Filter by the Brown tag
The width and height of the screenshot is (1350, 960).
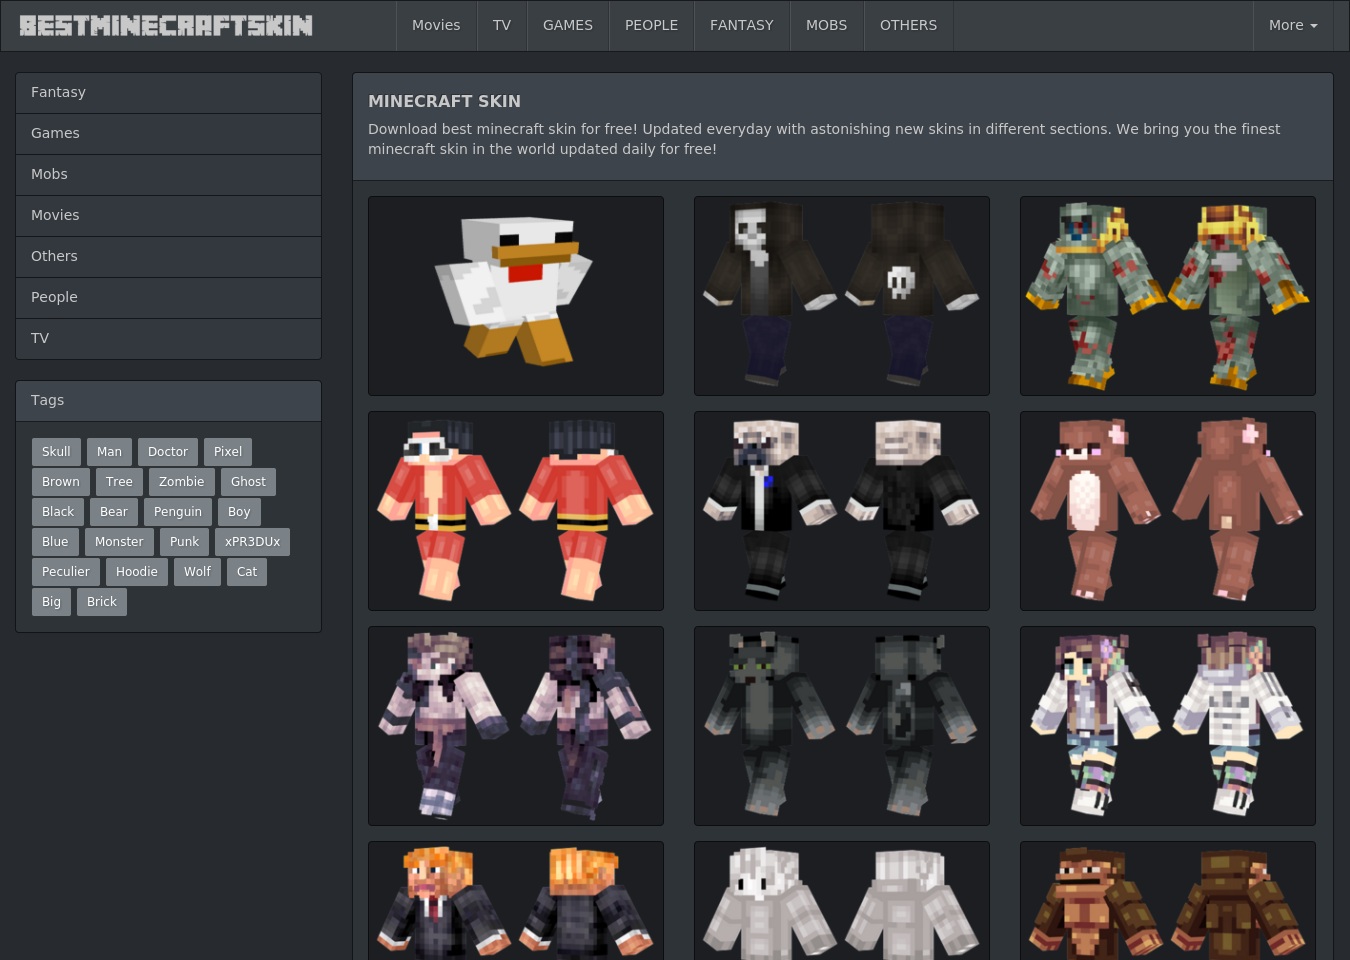click(x=61, y=482)
